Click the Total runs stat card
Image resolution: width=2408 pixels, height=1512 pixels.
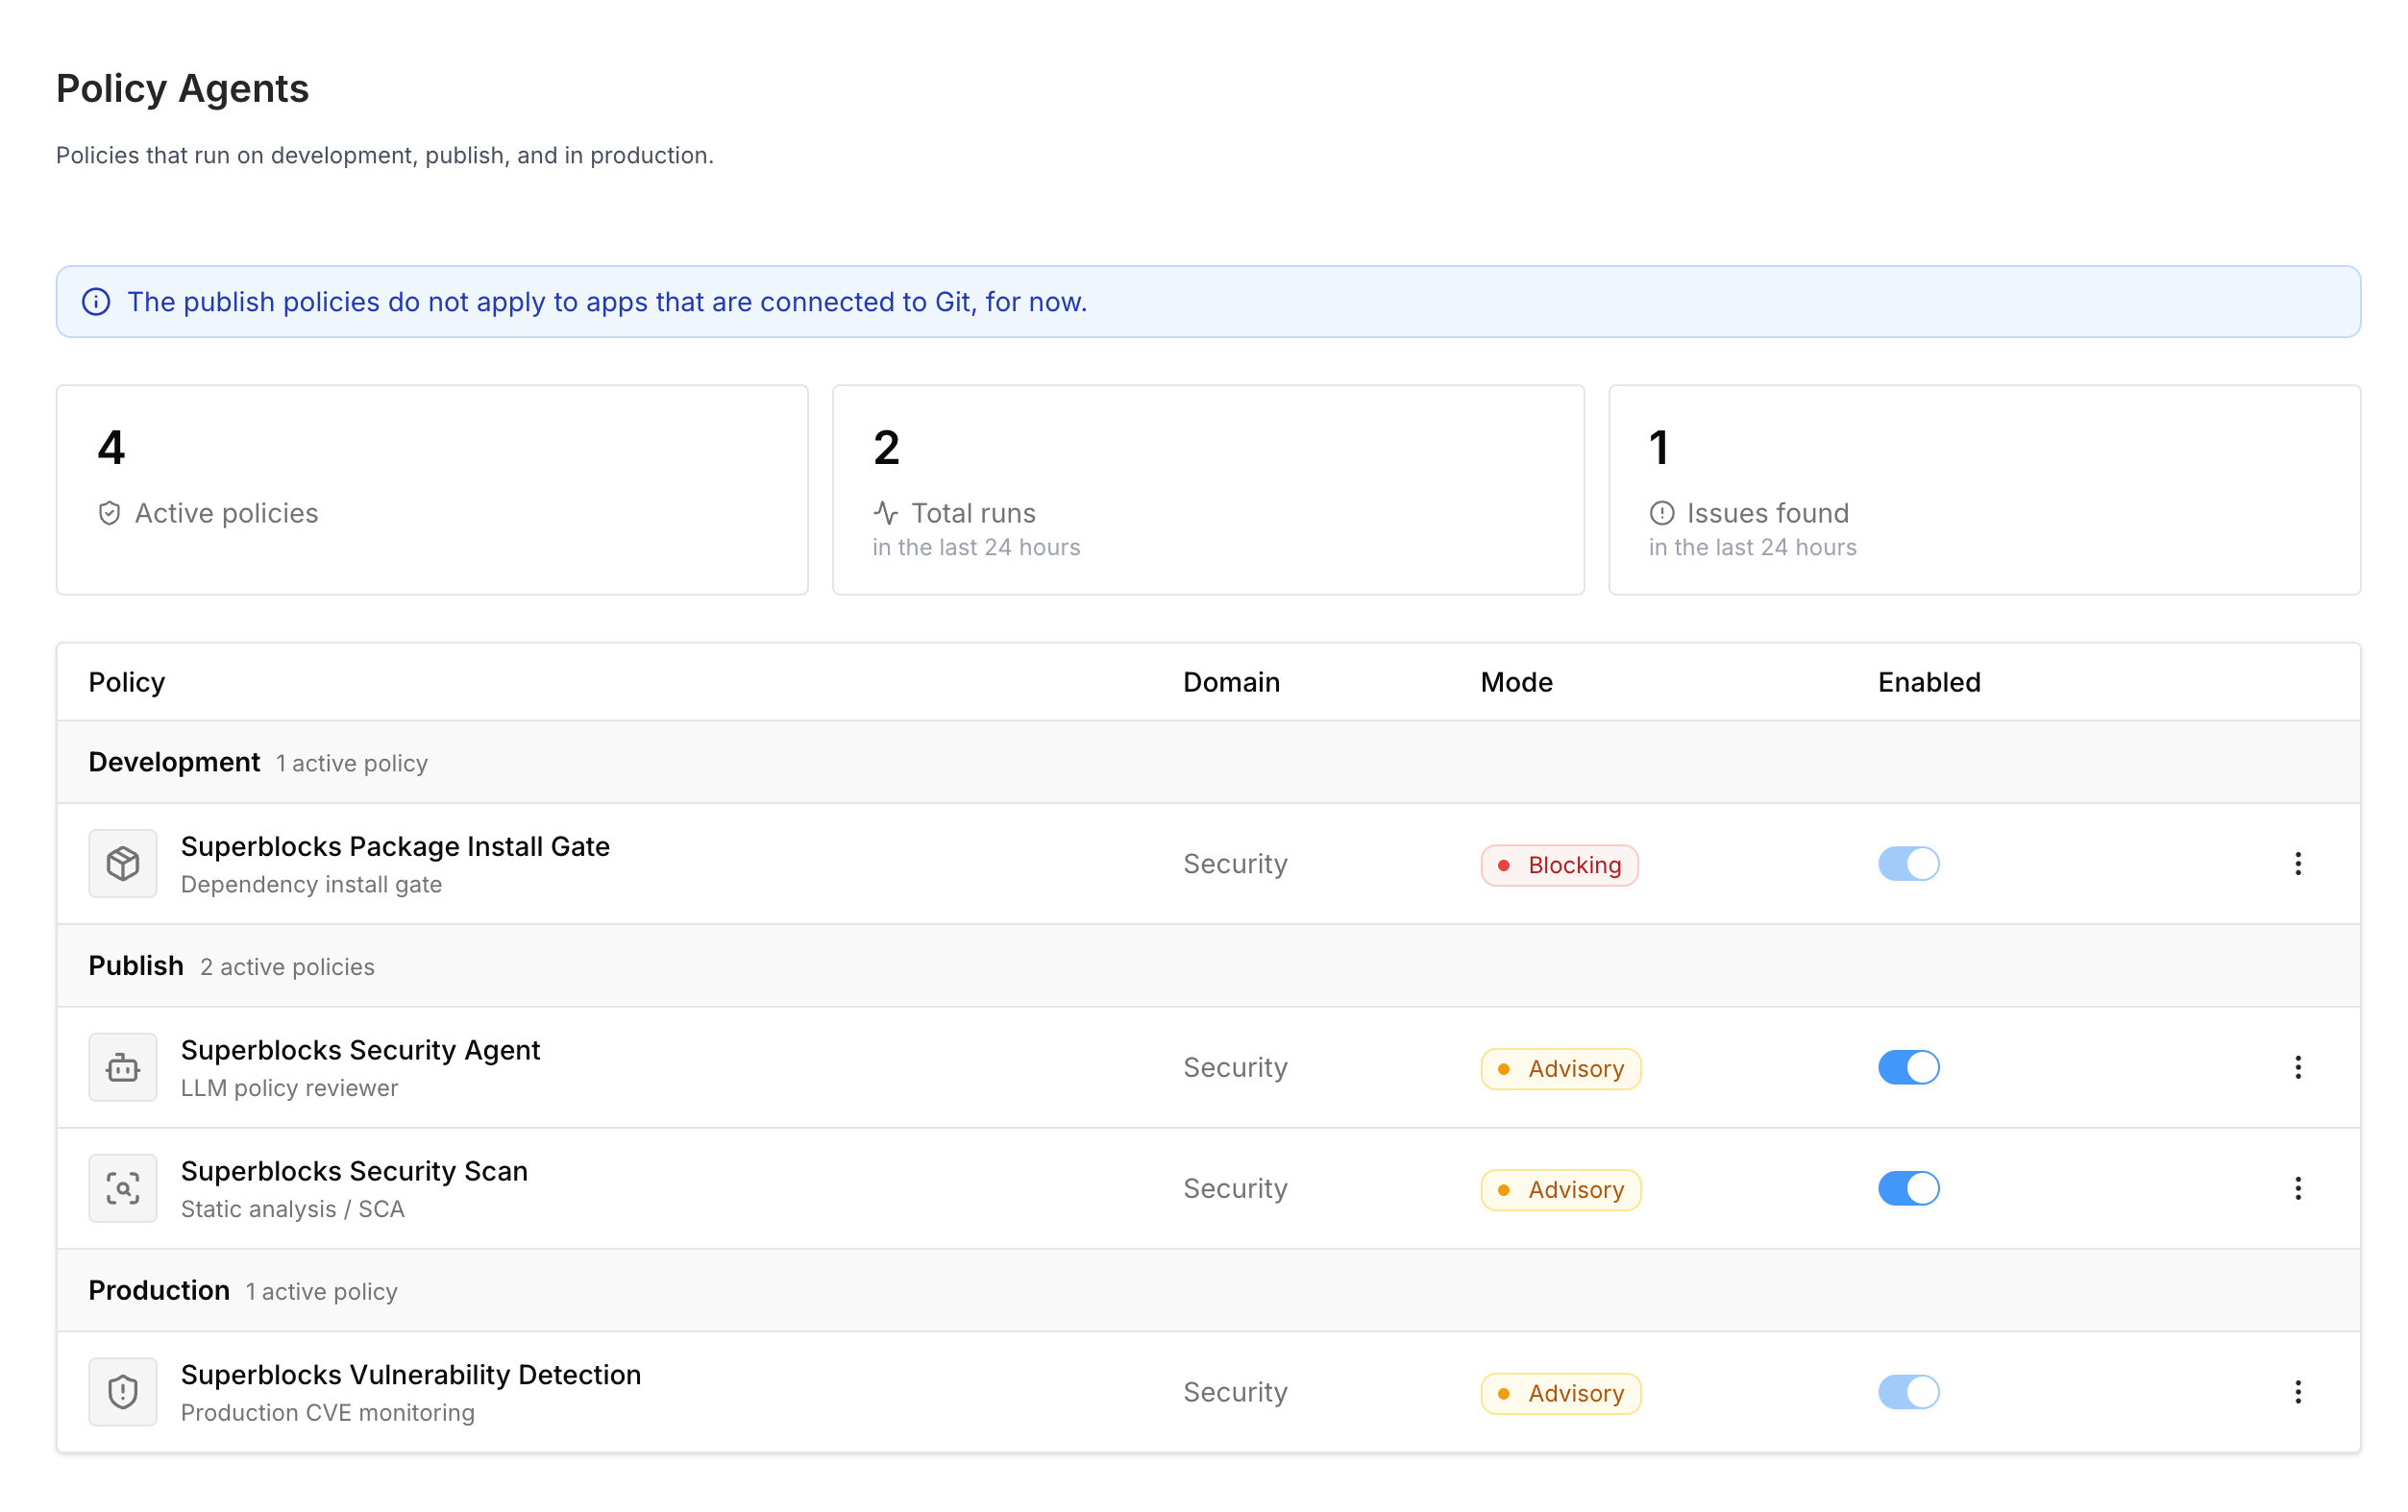coord(1208,490)
